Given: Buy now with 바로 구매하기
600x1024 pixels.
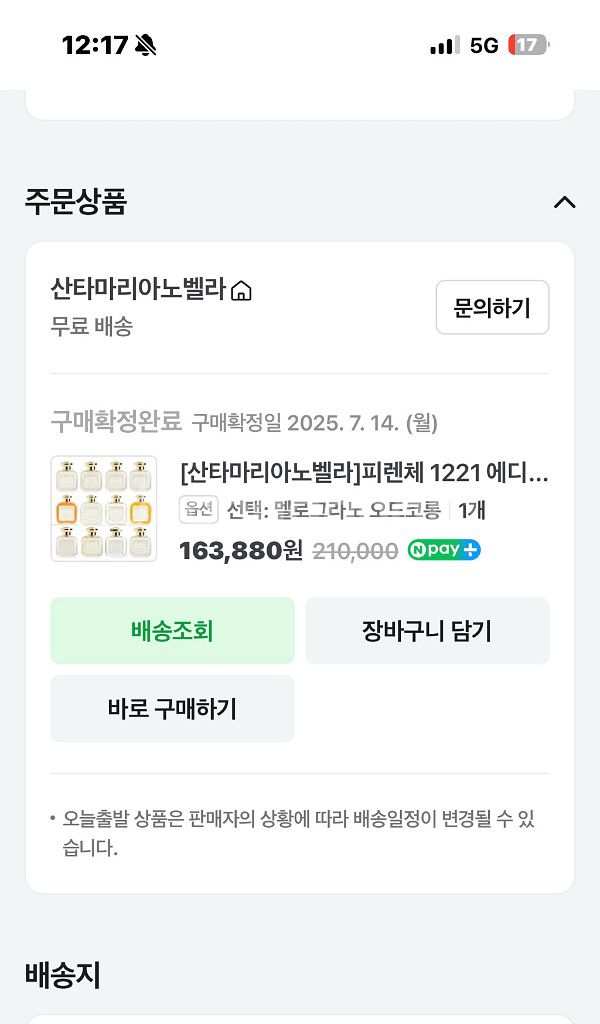Looking at the screenshot, I should [x=172, y=708].
